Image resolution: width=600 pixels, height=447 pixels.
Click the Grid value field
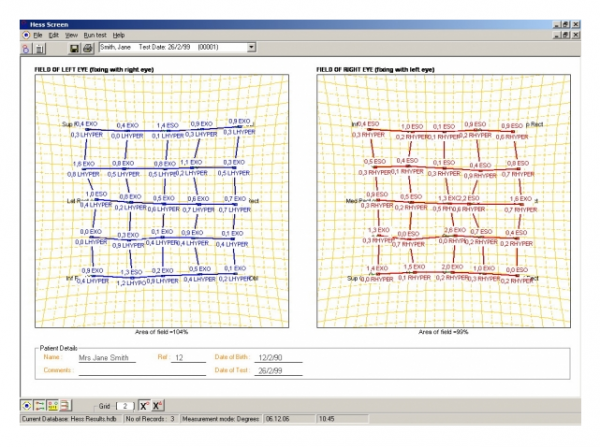(x=125, y=406)
